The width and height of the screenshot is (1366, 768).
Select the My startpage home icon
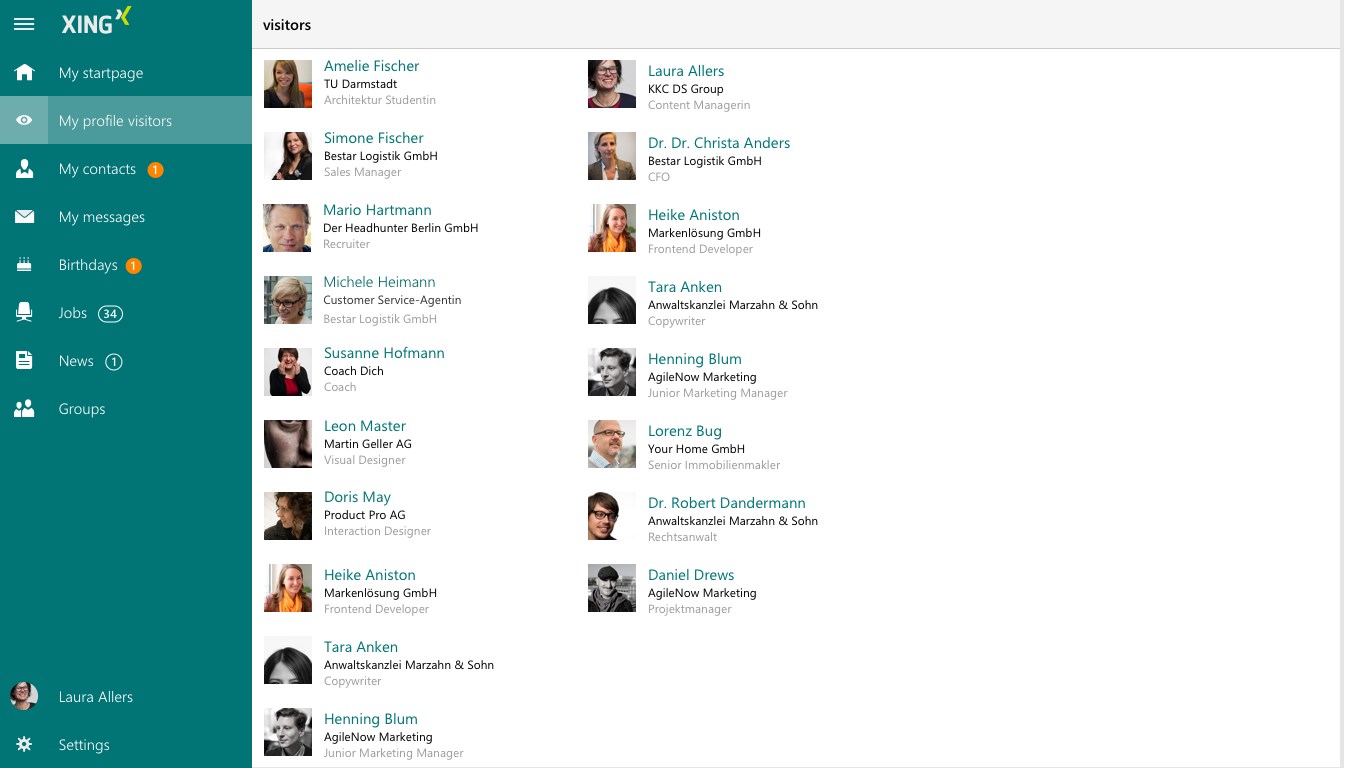23,72
